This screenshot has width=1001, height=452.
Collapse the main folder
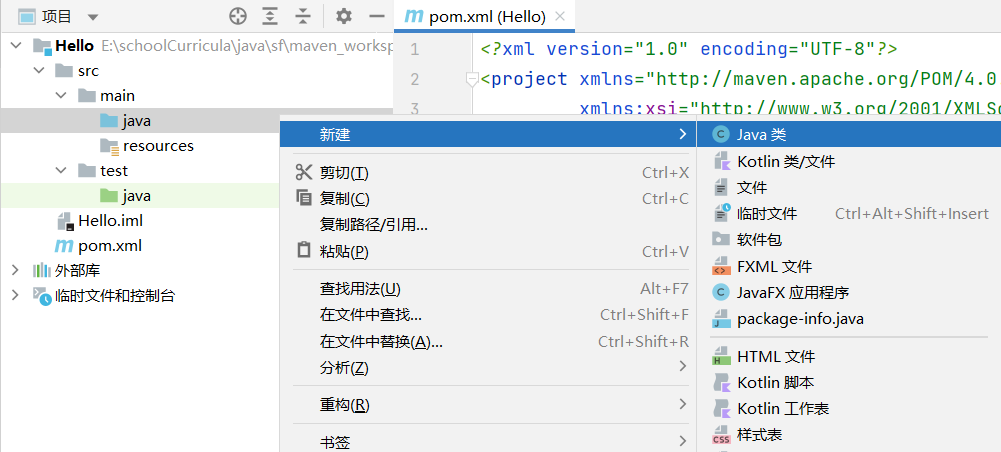click(x=61, y=96)
